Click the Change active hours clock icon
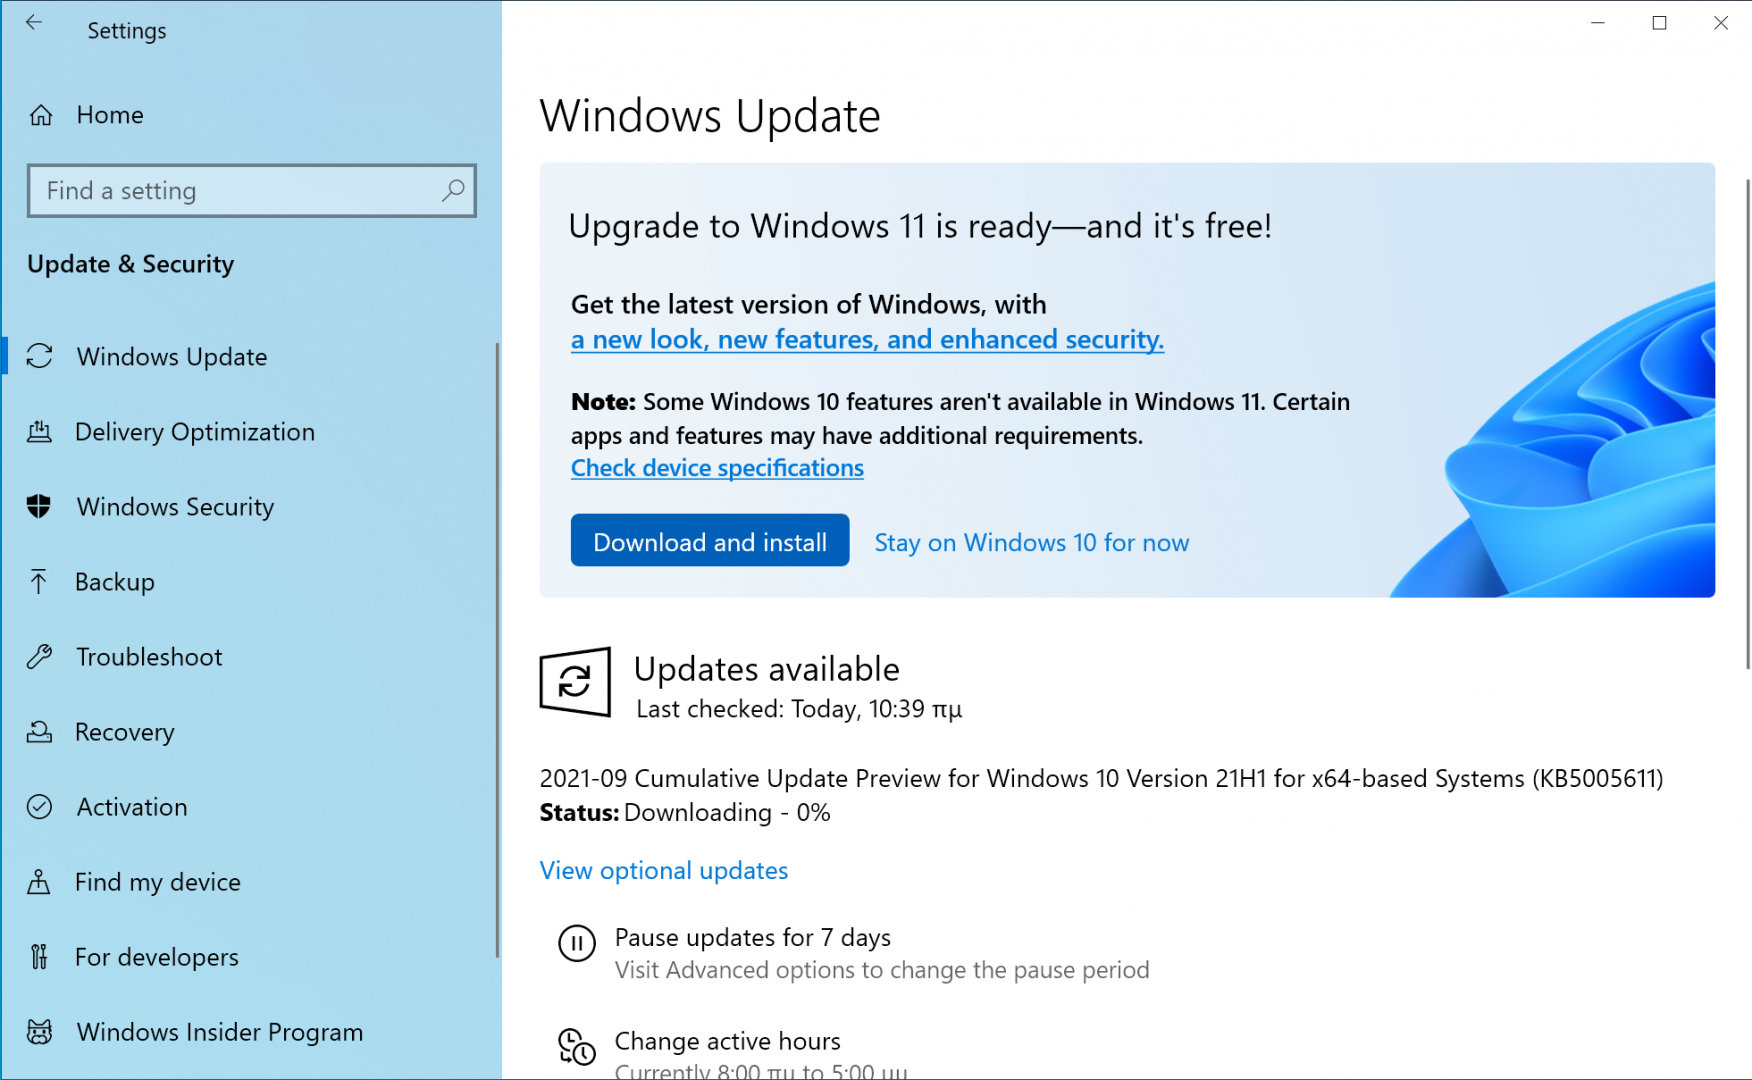 [x=577, y=1047]
